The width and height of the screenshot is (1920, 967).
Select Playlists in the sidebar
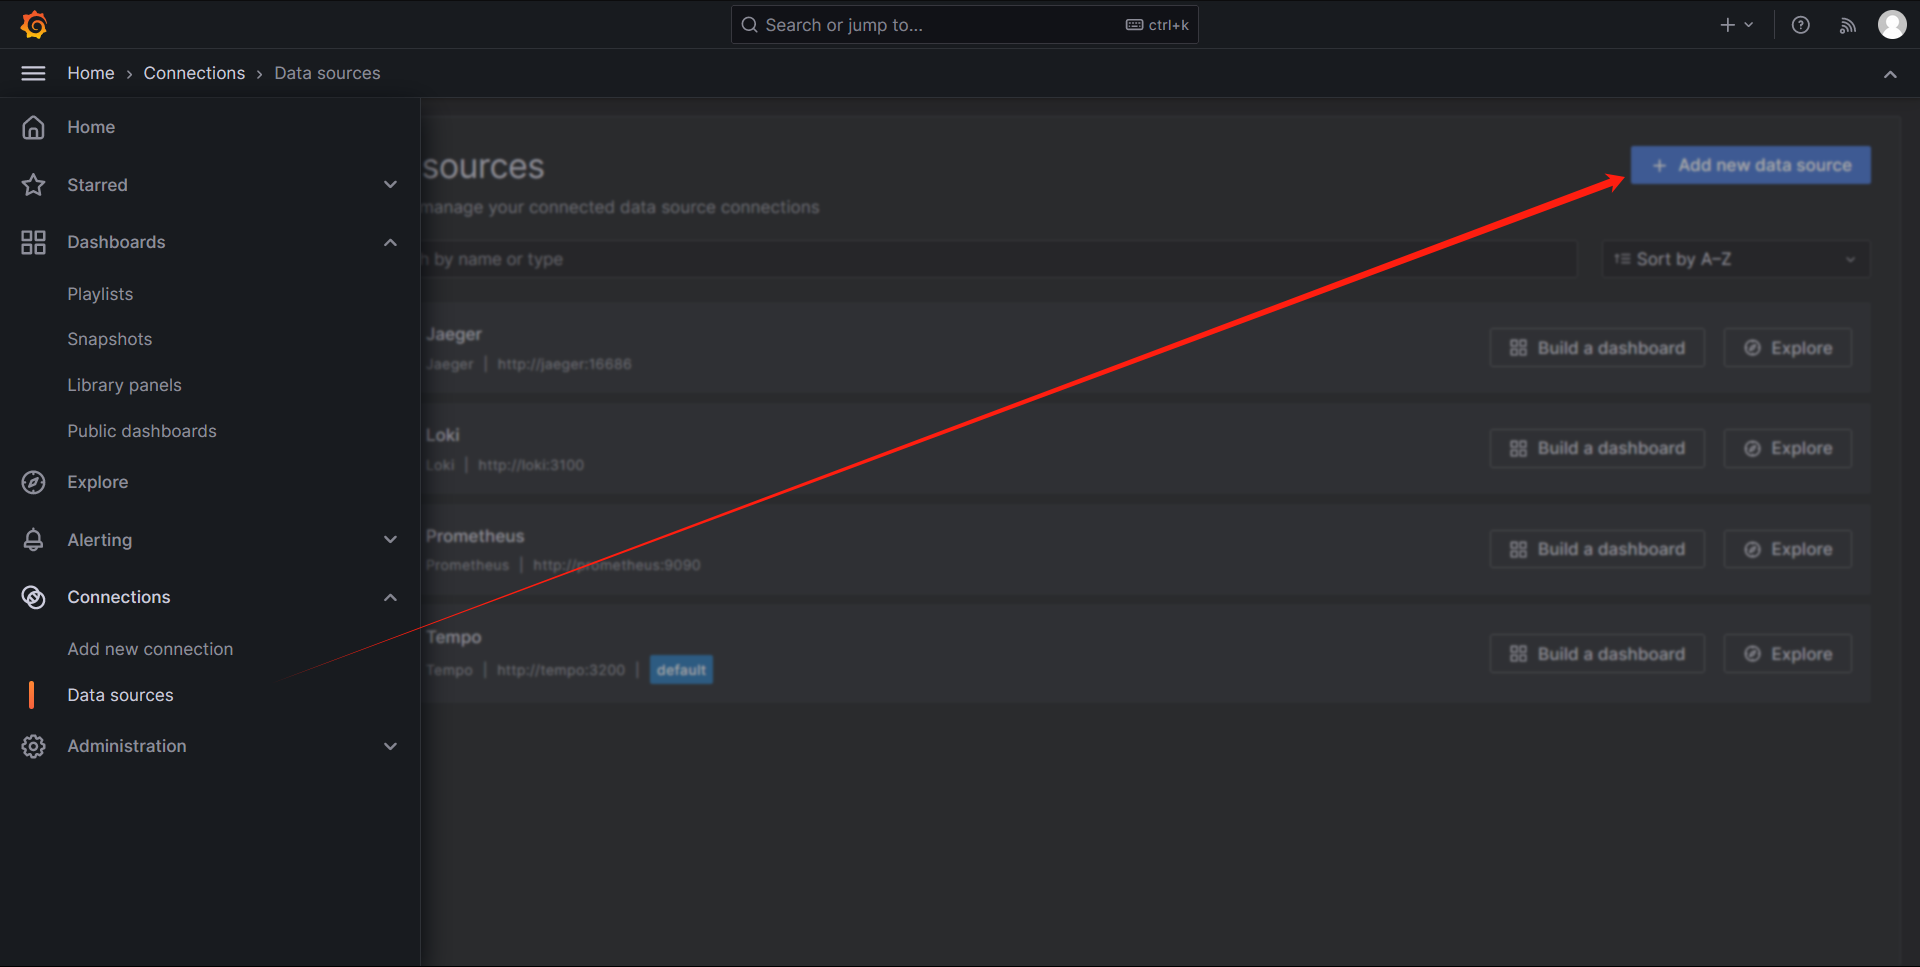(x=100, y=294)
